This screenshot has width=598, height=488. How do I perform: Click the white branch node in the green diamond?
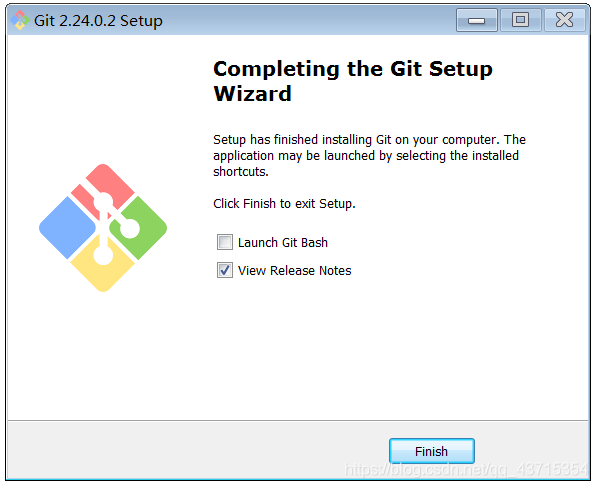point(130,228)
